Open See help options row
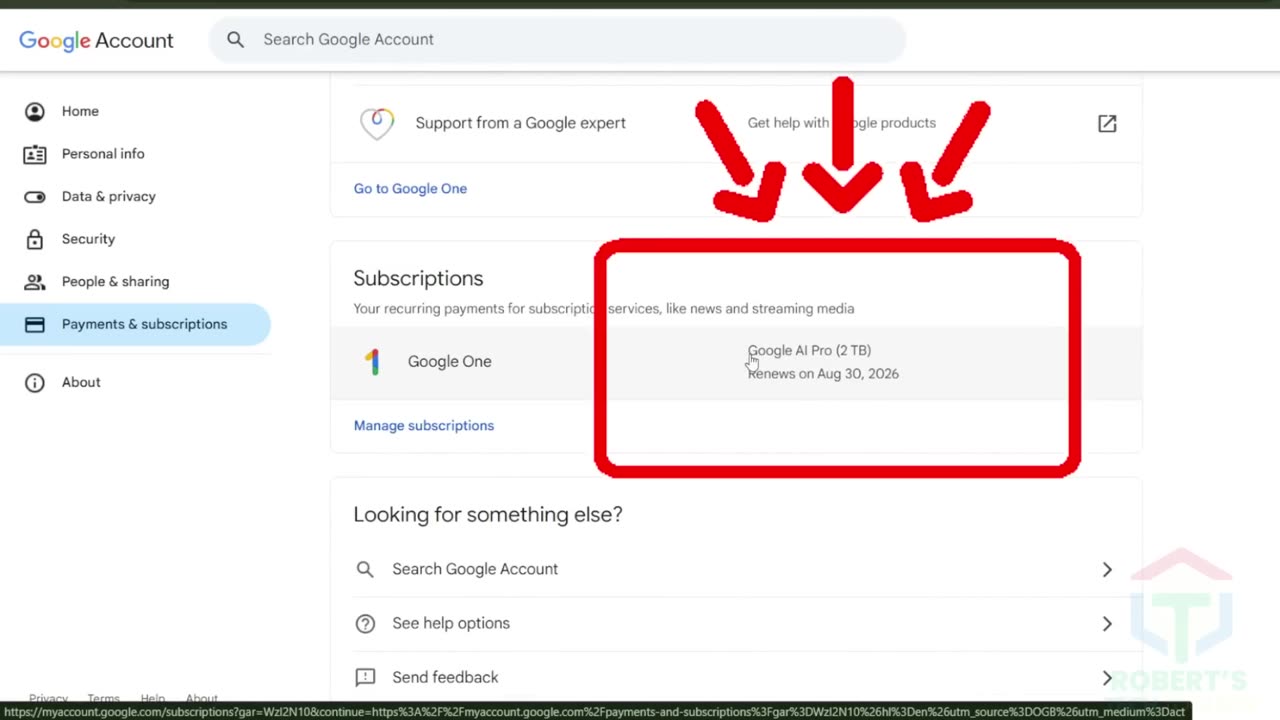 (x=736, y=623)
